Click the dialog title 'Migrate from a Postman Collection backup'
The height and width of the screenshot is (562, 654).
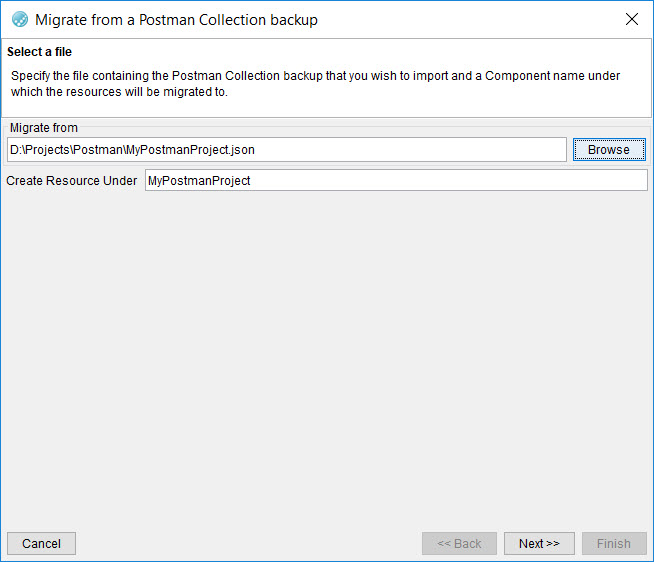click(176, 20)
